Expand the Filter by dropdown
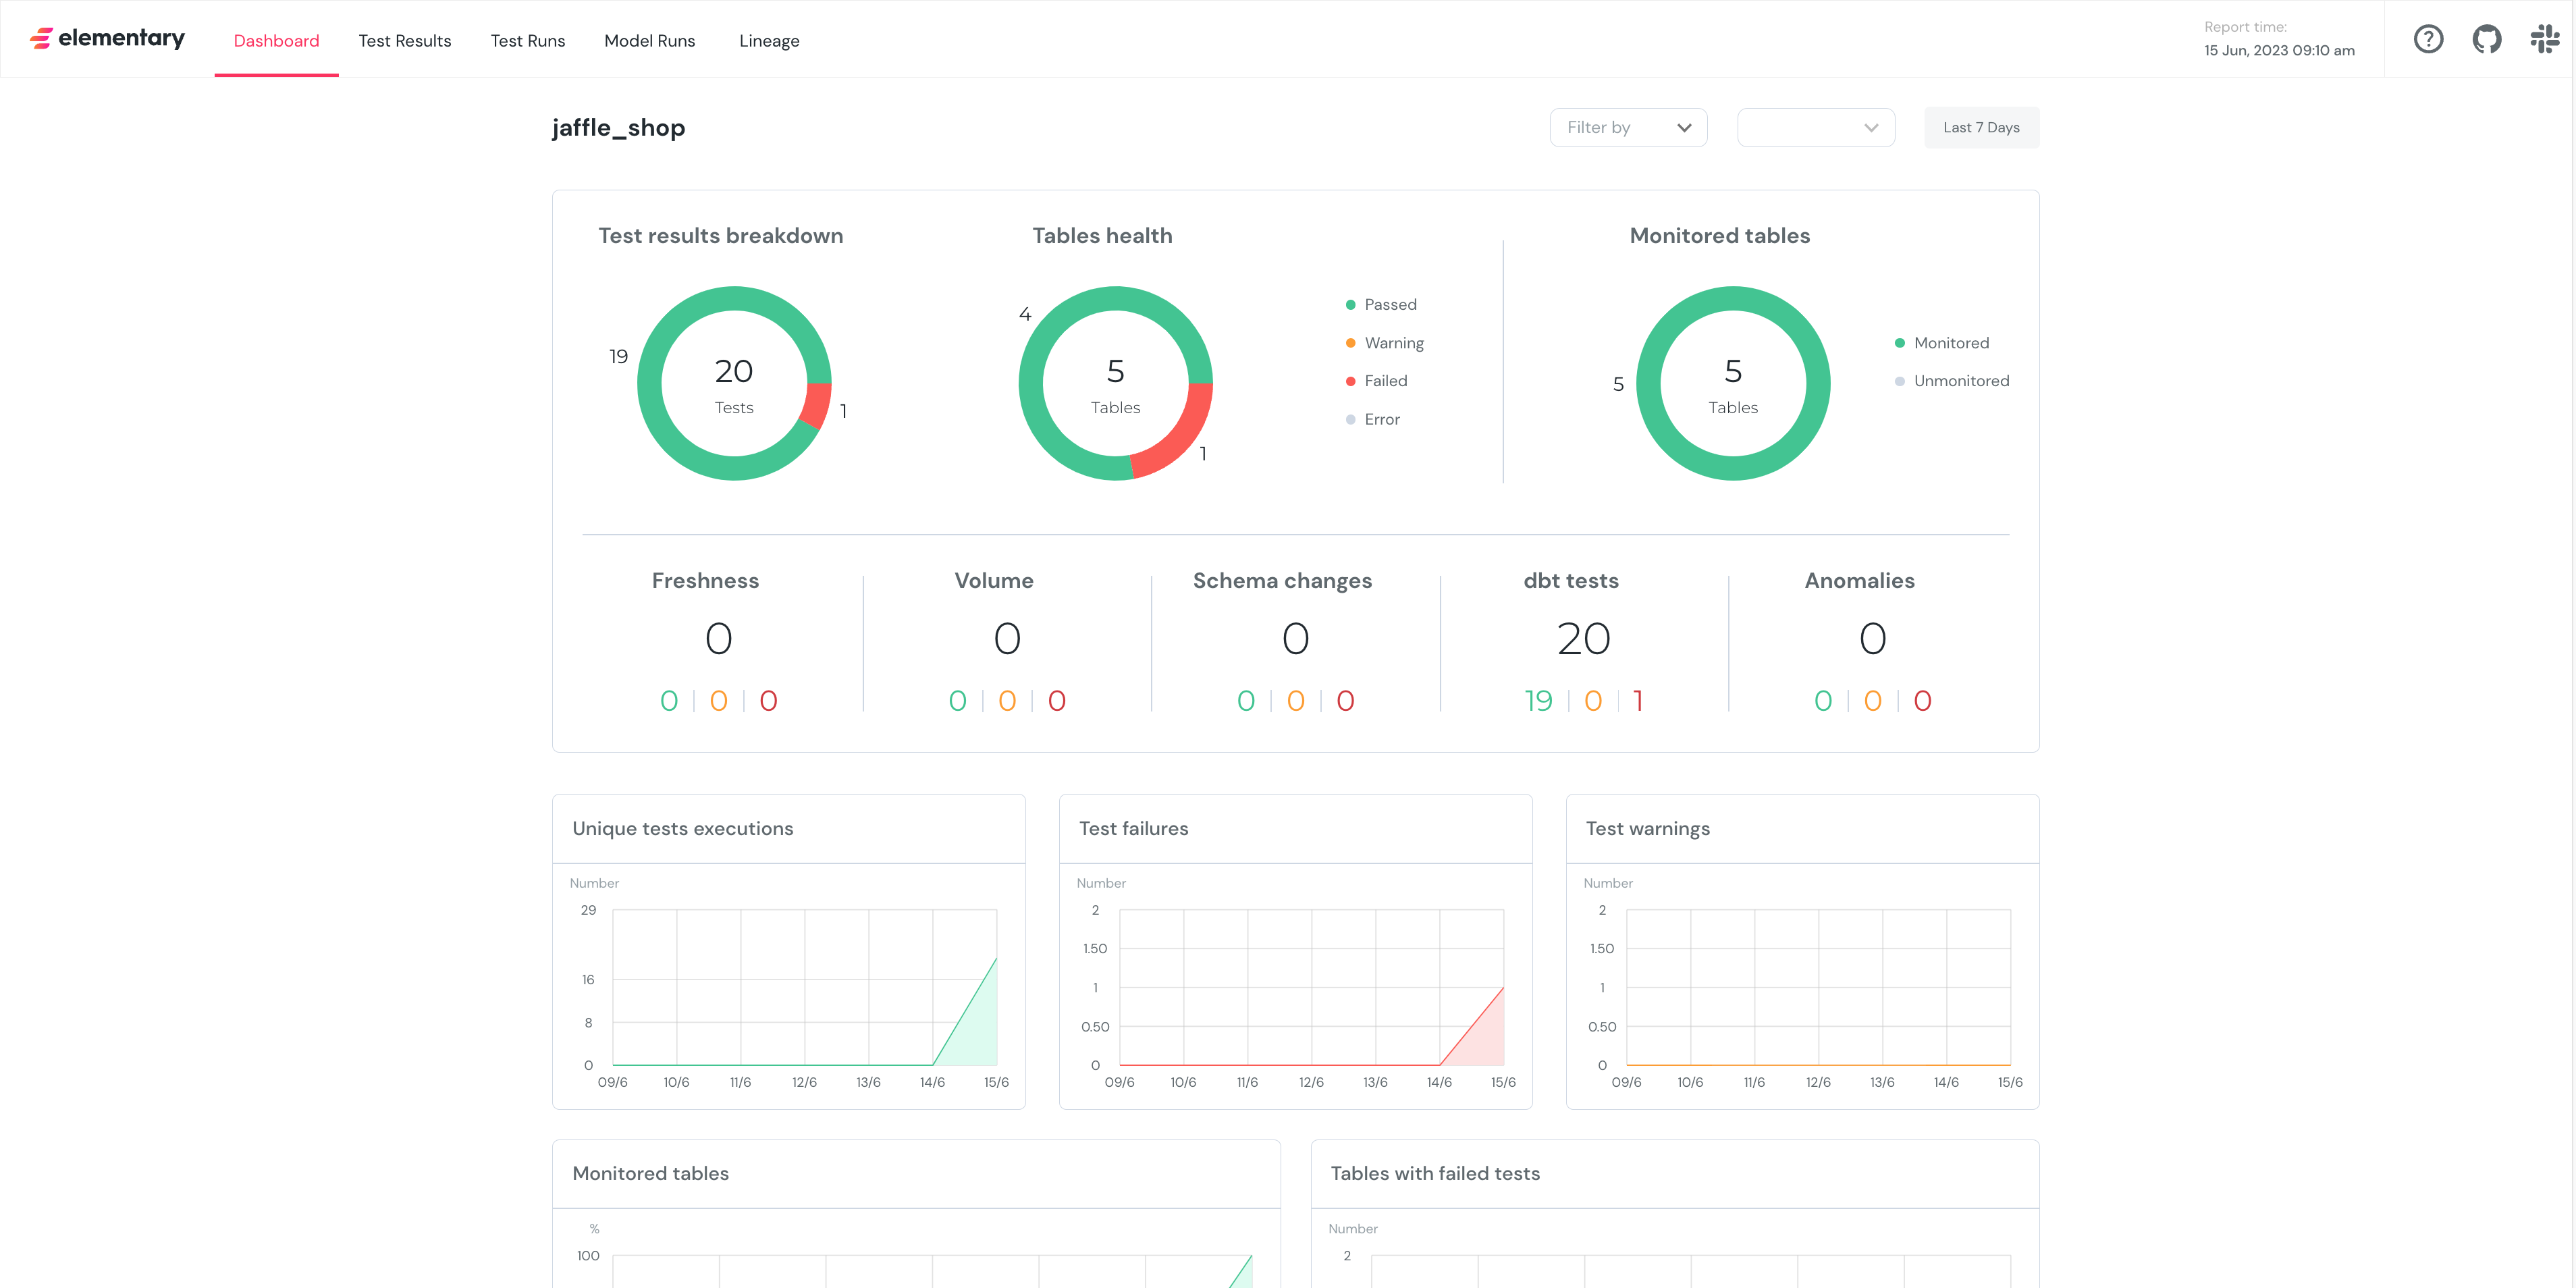Image resolution: width=2576 pixels, height=1288 pixels. [1611, 127]
